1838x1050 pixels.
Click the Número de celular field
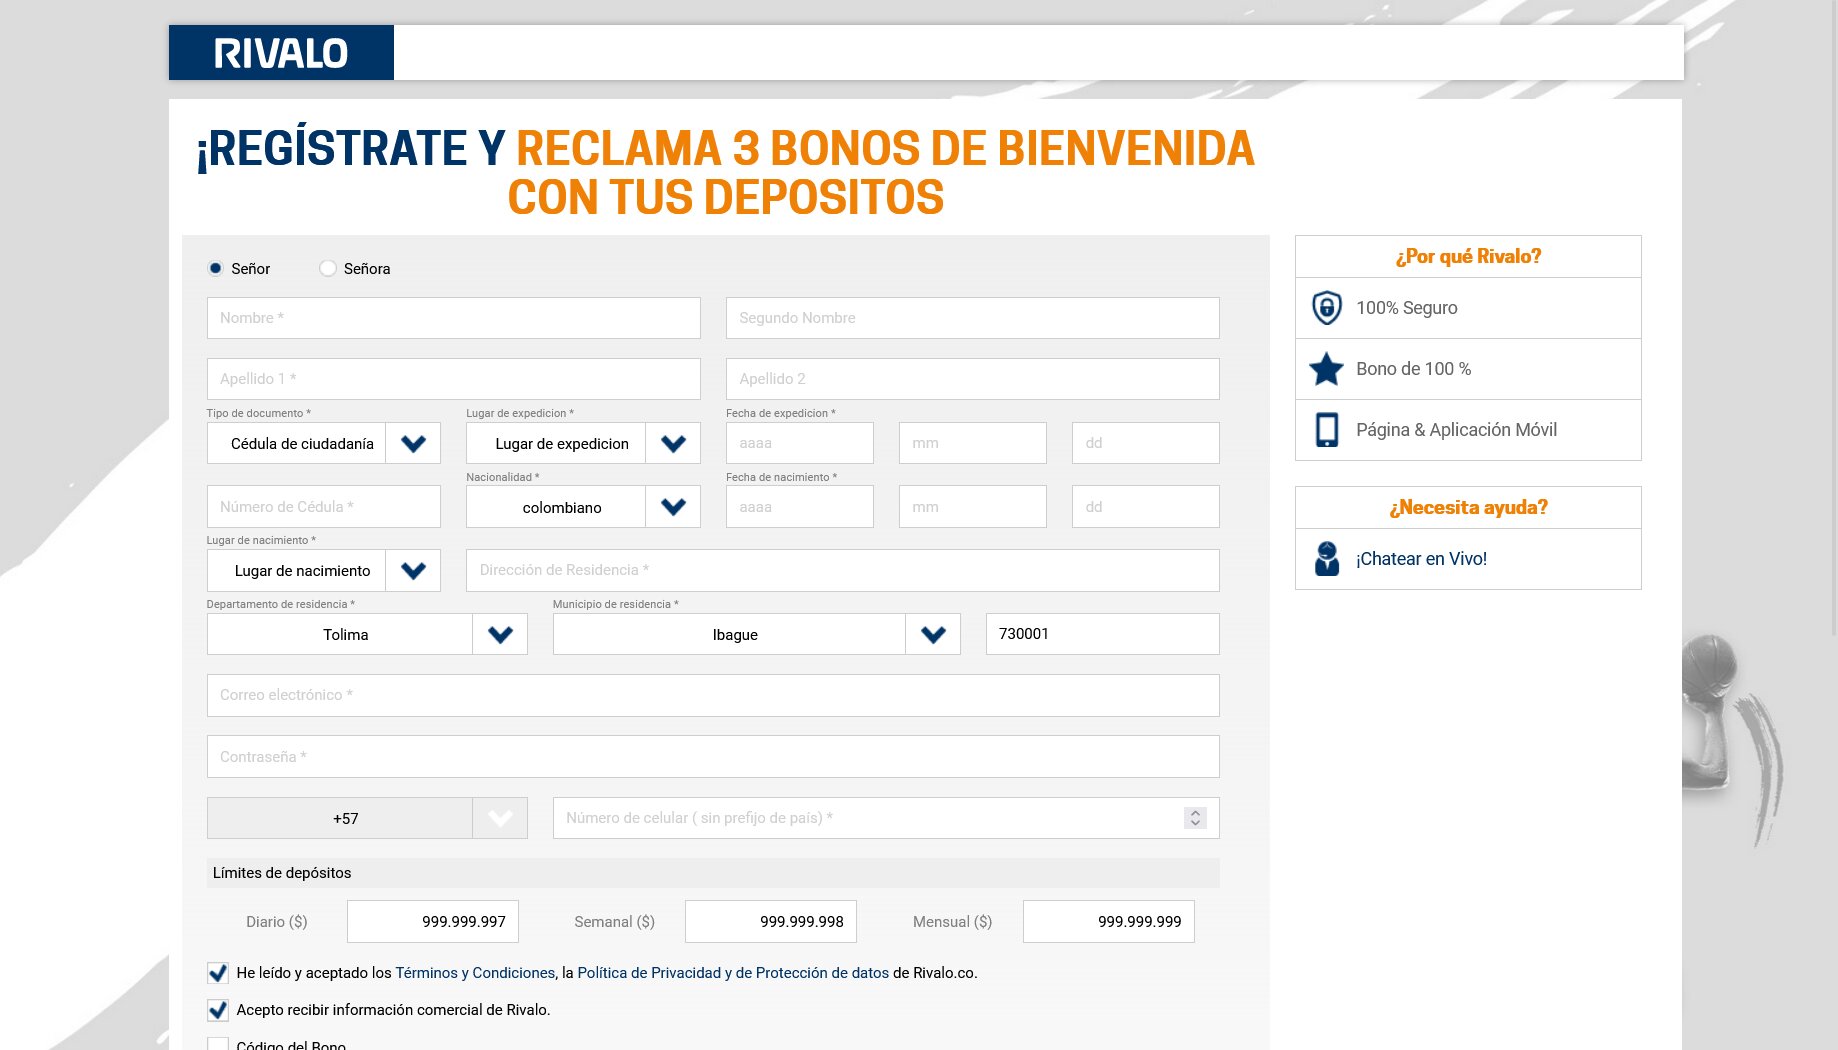pos(886,818)
